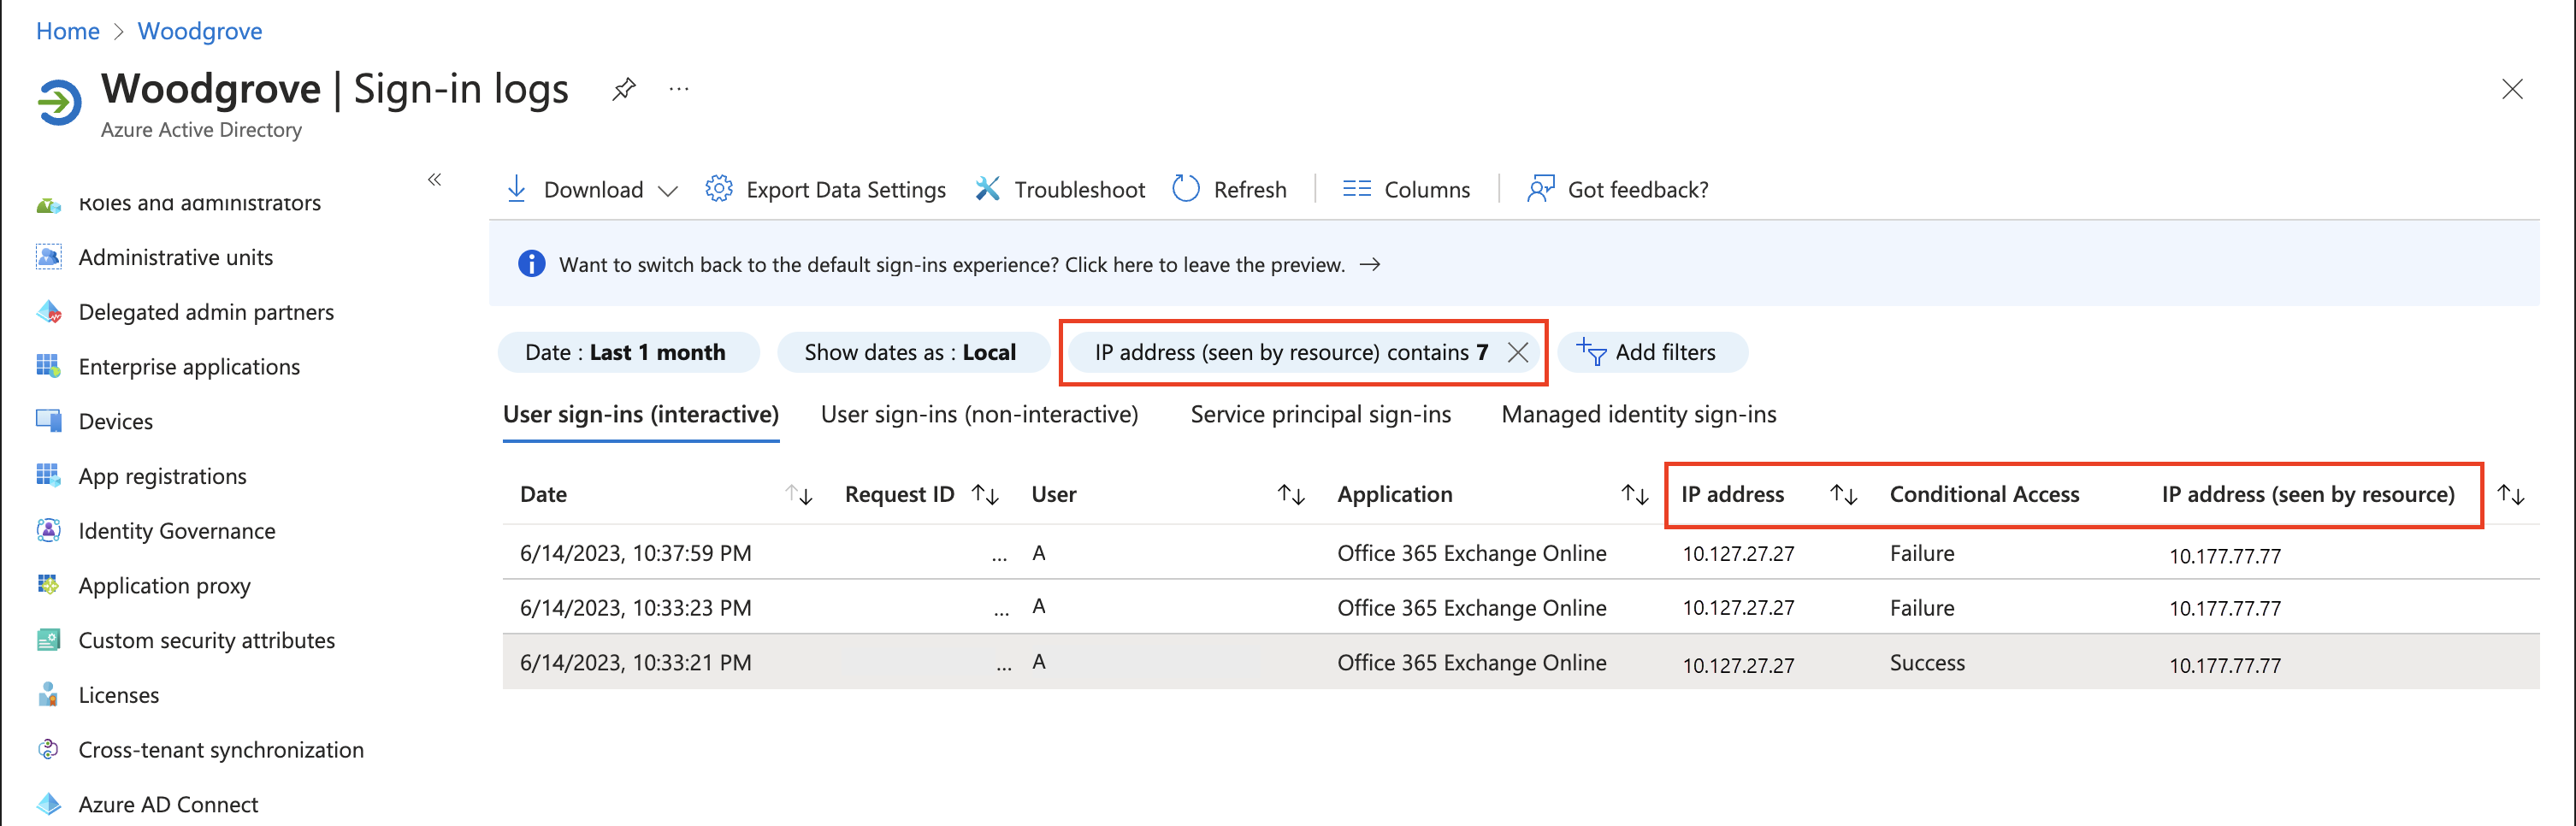Image resolution: width=2576 pixels, height=826 pixels.
Task: Toggle the Show dates as Local filter
Action: (910, 352)
